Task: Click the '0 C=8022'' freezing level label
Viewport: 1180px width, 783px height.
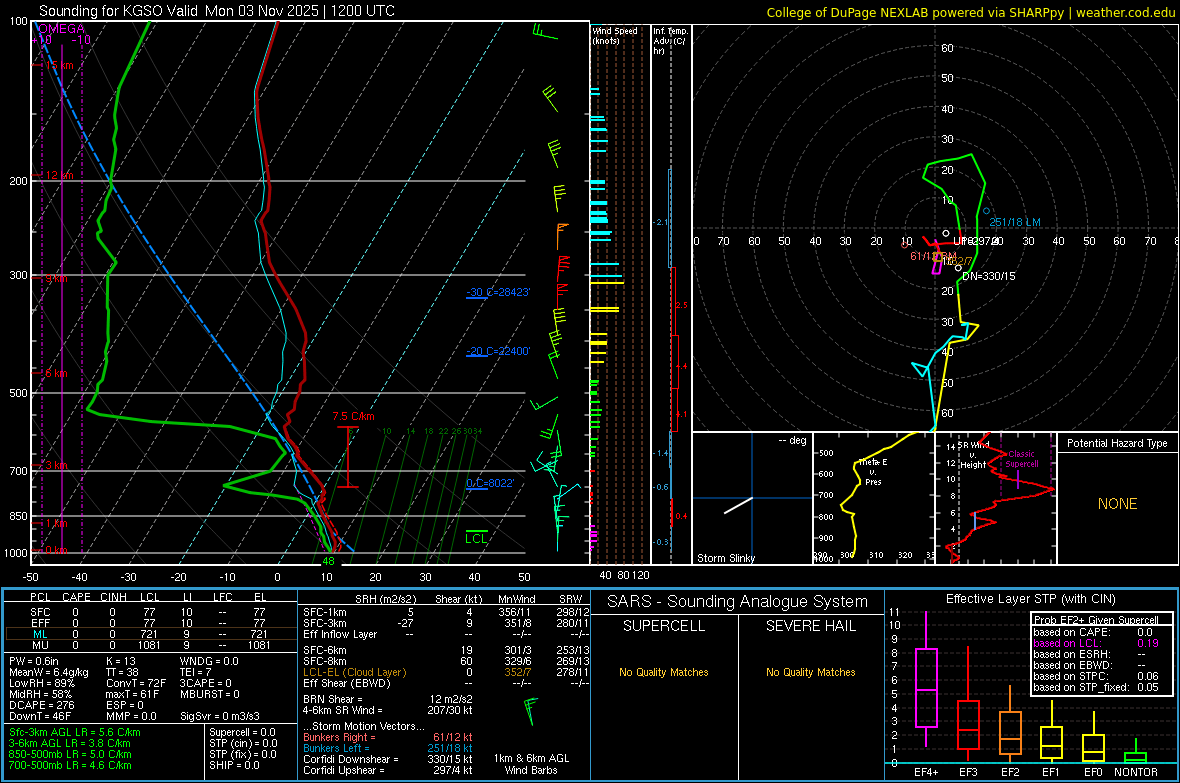Action: pos(490,483)
